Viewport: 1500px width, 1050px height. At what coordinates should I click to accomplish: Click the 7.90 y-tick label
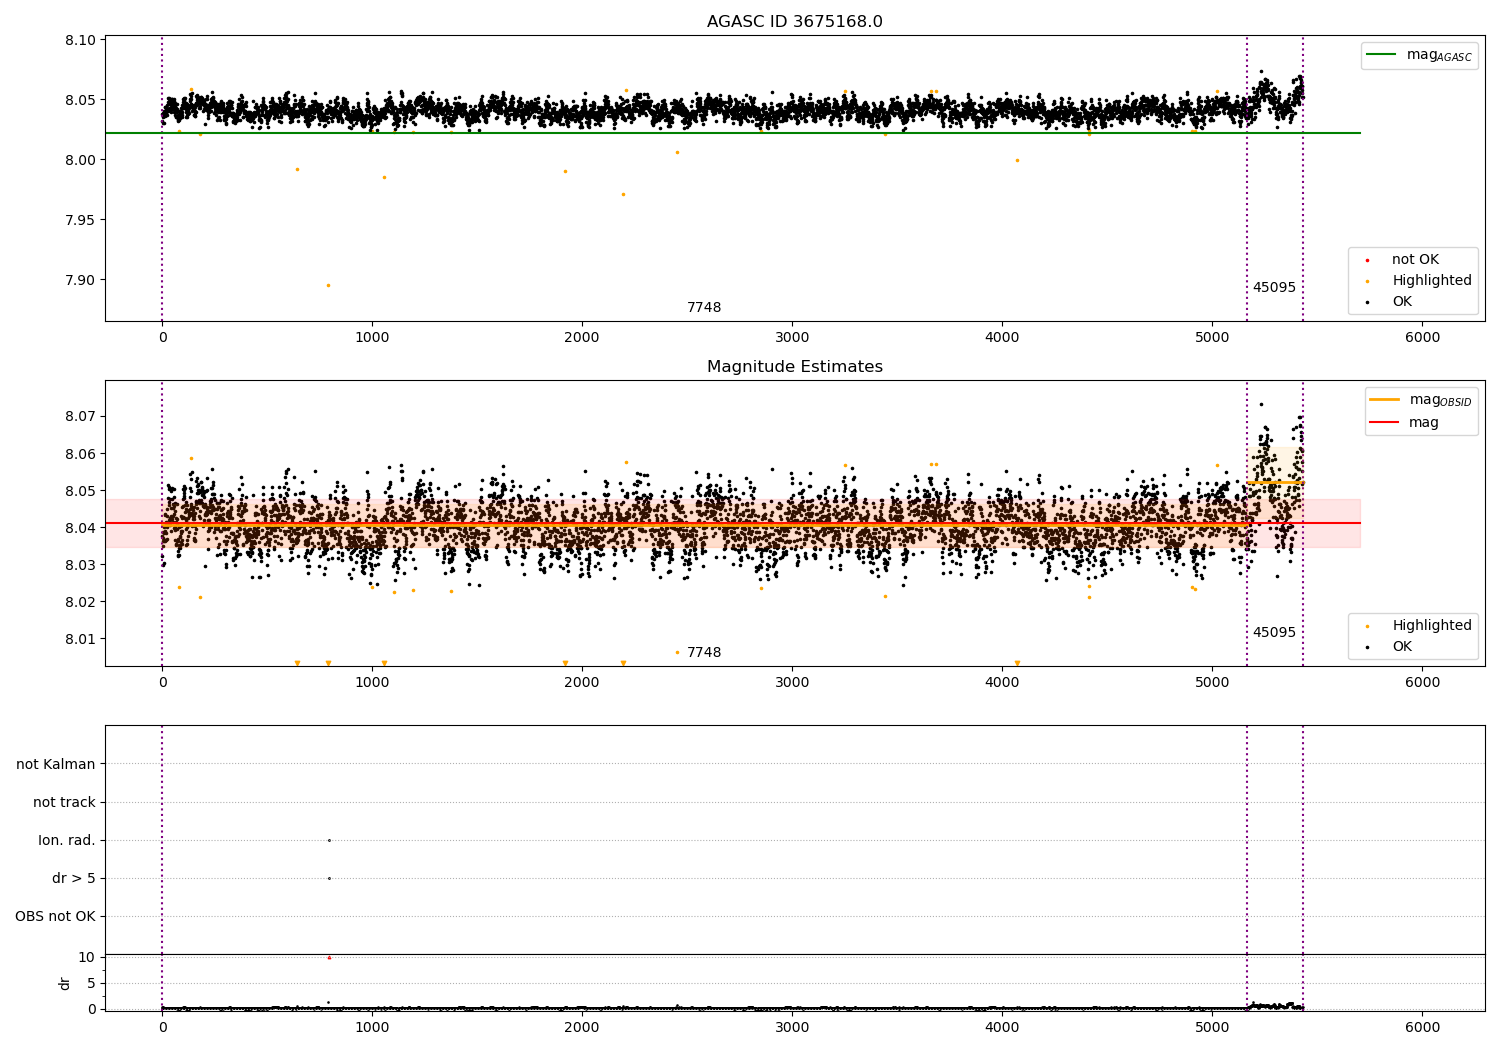pyautogui.click(x=80, y=280)
